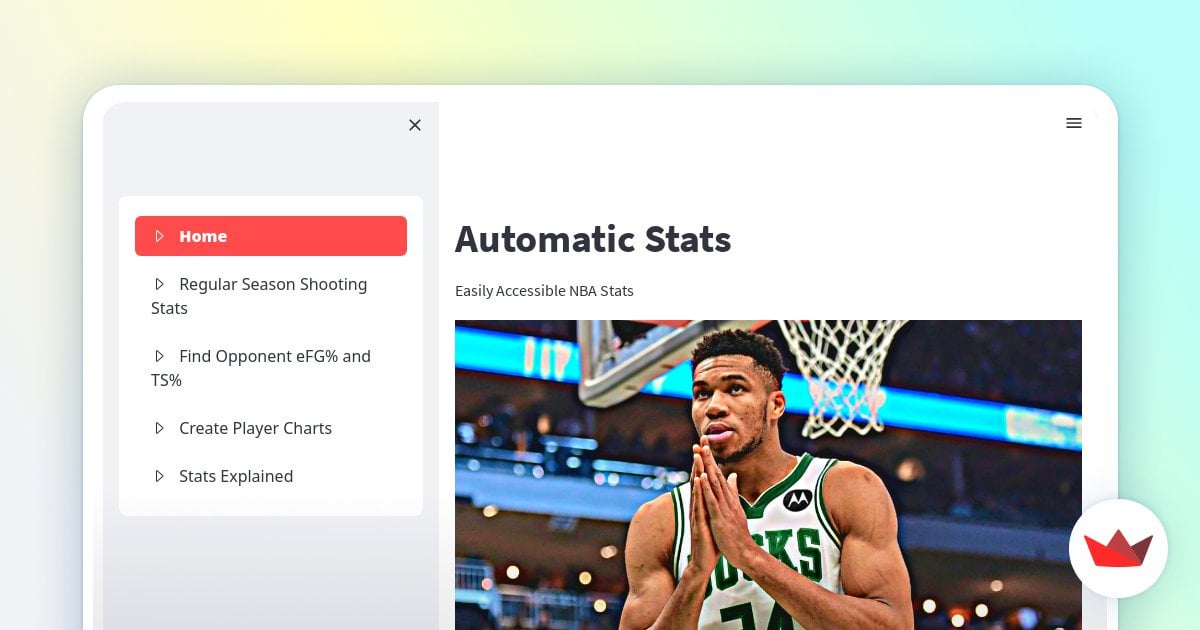Click the triangle icon beside Create Player Charts

pyautogui.click(x=159, y=428)
